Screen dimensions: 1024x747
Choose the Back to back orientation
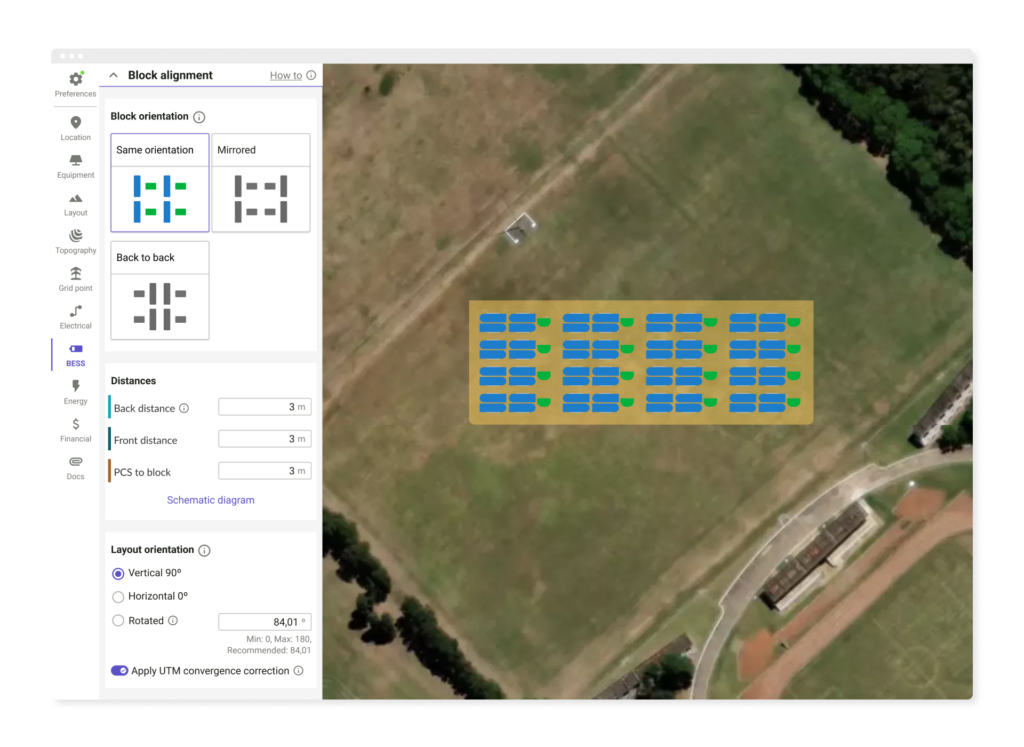[x=160, y=290]
